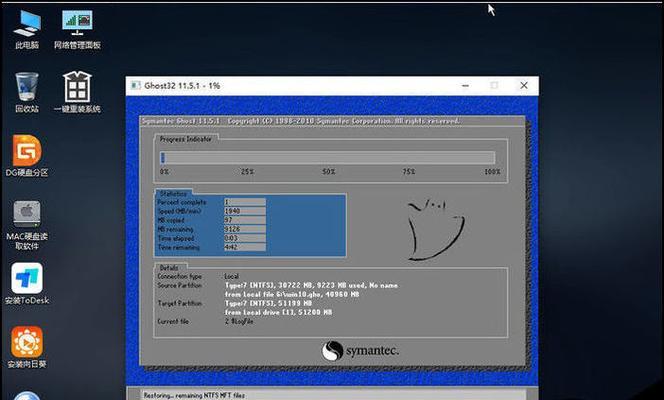Click the source line mentioning win10.gho
Screen dimensions: 664x400
click(x=292, y=294)
